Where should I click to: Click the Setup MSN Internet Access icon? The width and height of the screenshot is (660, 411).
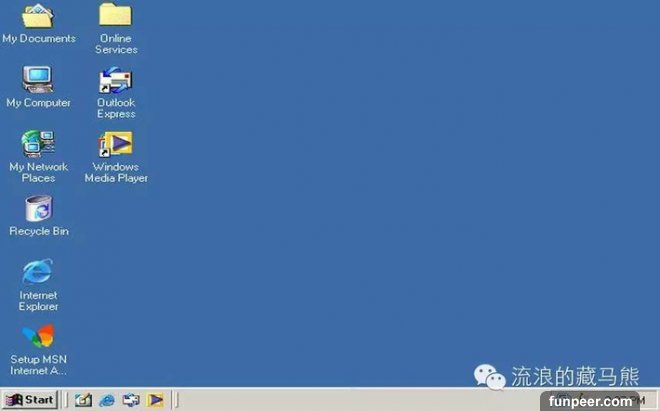point(38,337)
